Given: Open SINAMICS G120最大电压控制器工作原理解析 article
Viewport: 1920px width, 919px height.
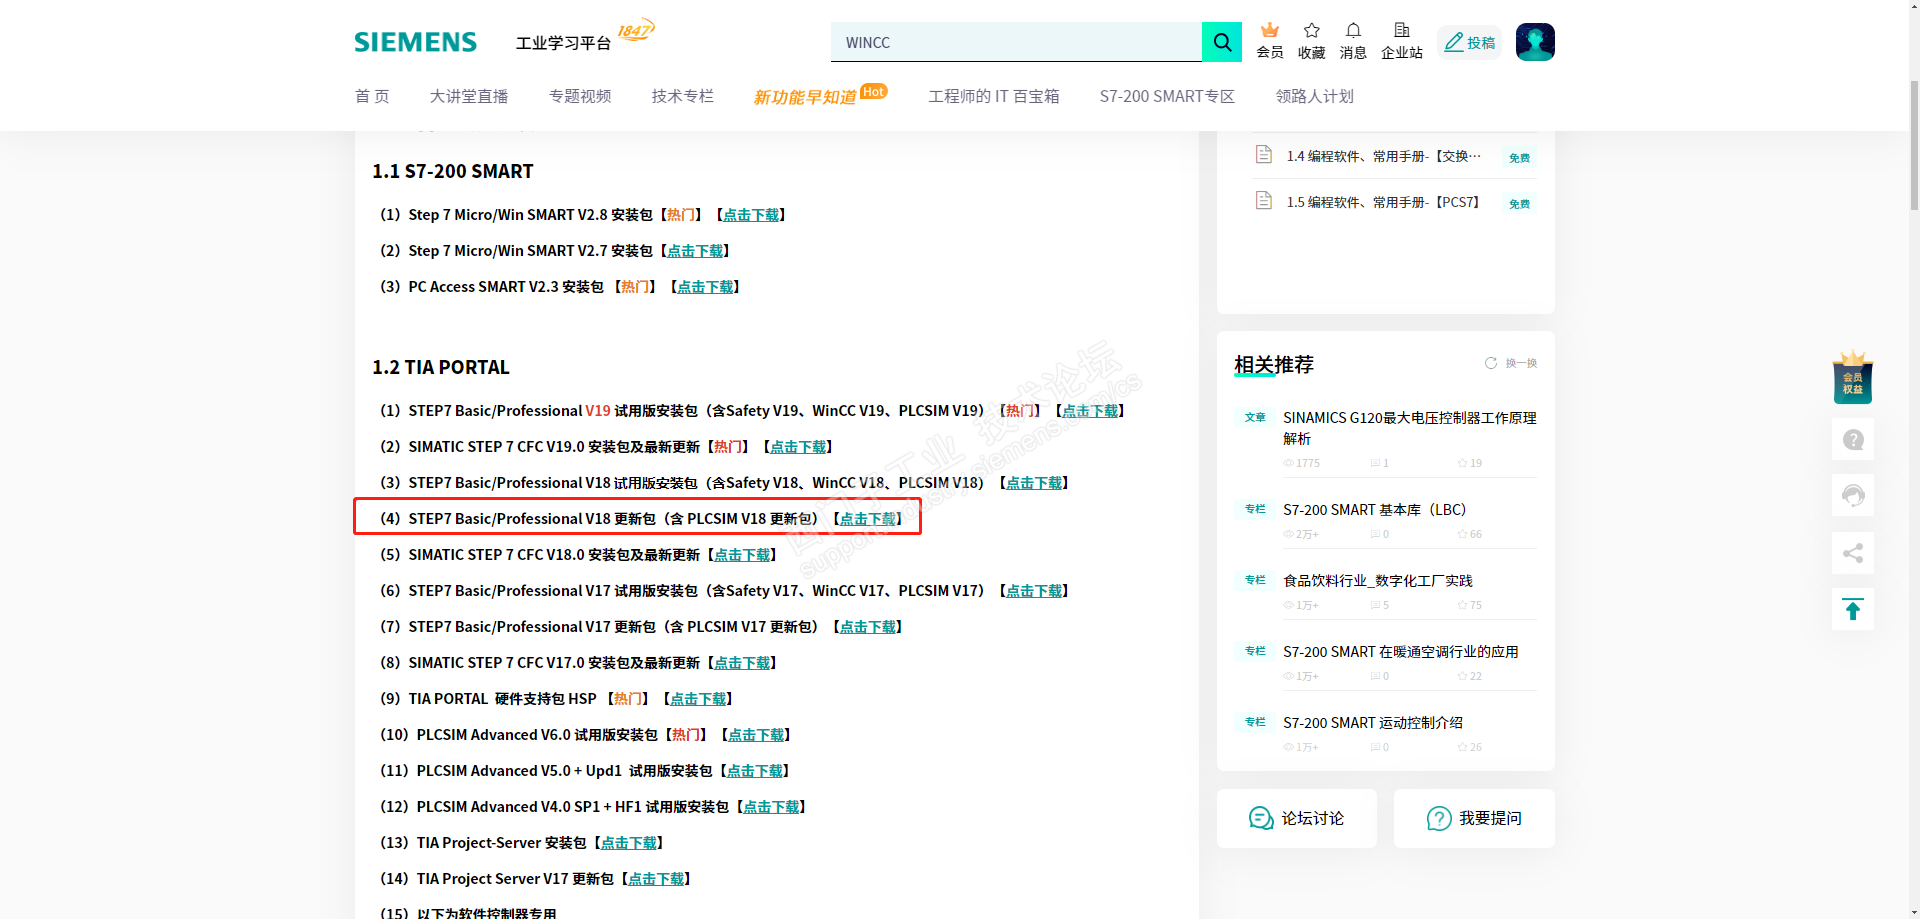Looking at the screenshot, I should coord(1410,428).
